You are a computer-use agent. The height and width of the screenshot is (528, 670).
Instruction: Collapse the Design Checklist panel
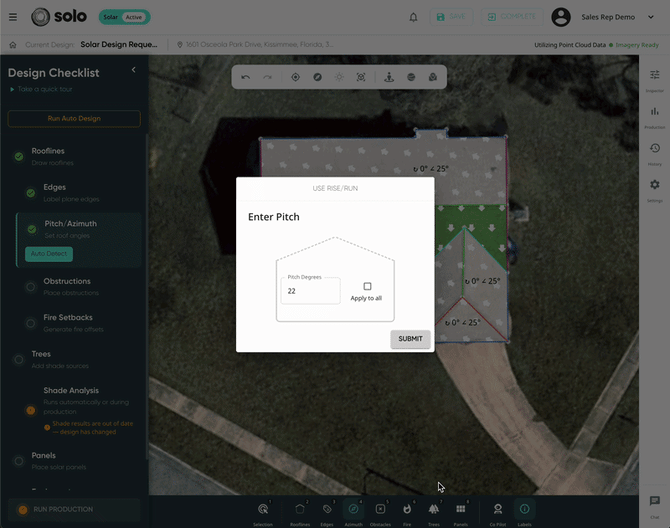pos(134,70)
